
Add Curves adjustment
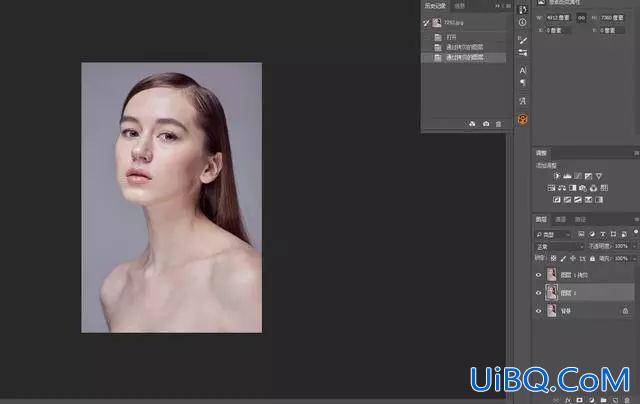[578, 176]
